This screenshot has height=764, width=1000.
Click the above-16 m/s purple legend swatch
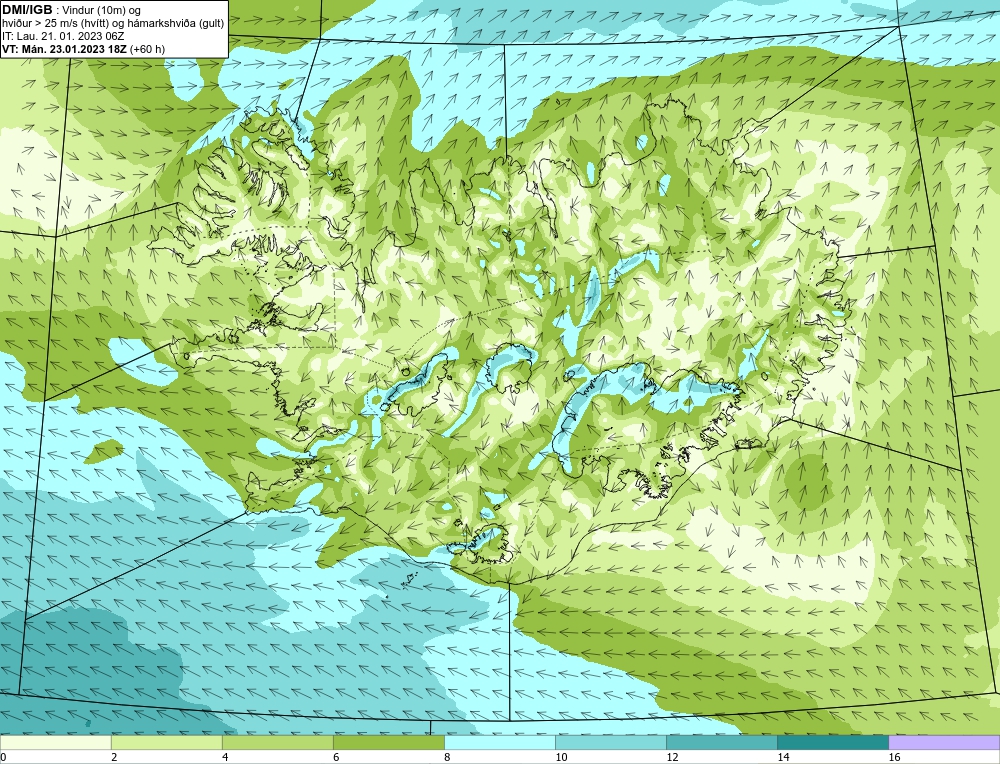(x=944, y=742)
